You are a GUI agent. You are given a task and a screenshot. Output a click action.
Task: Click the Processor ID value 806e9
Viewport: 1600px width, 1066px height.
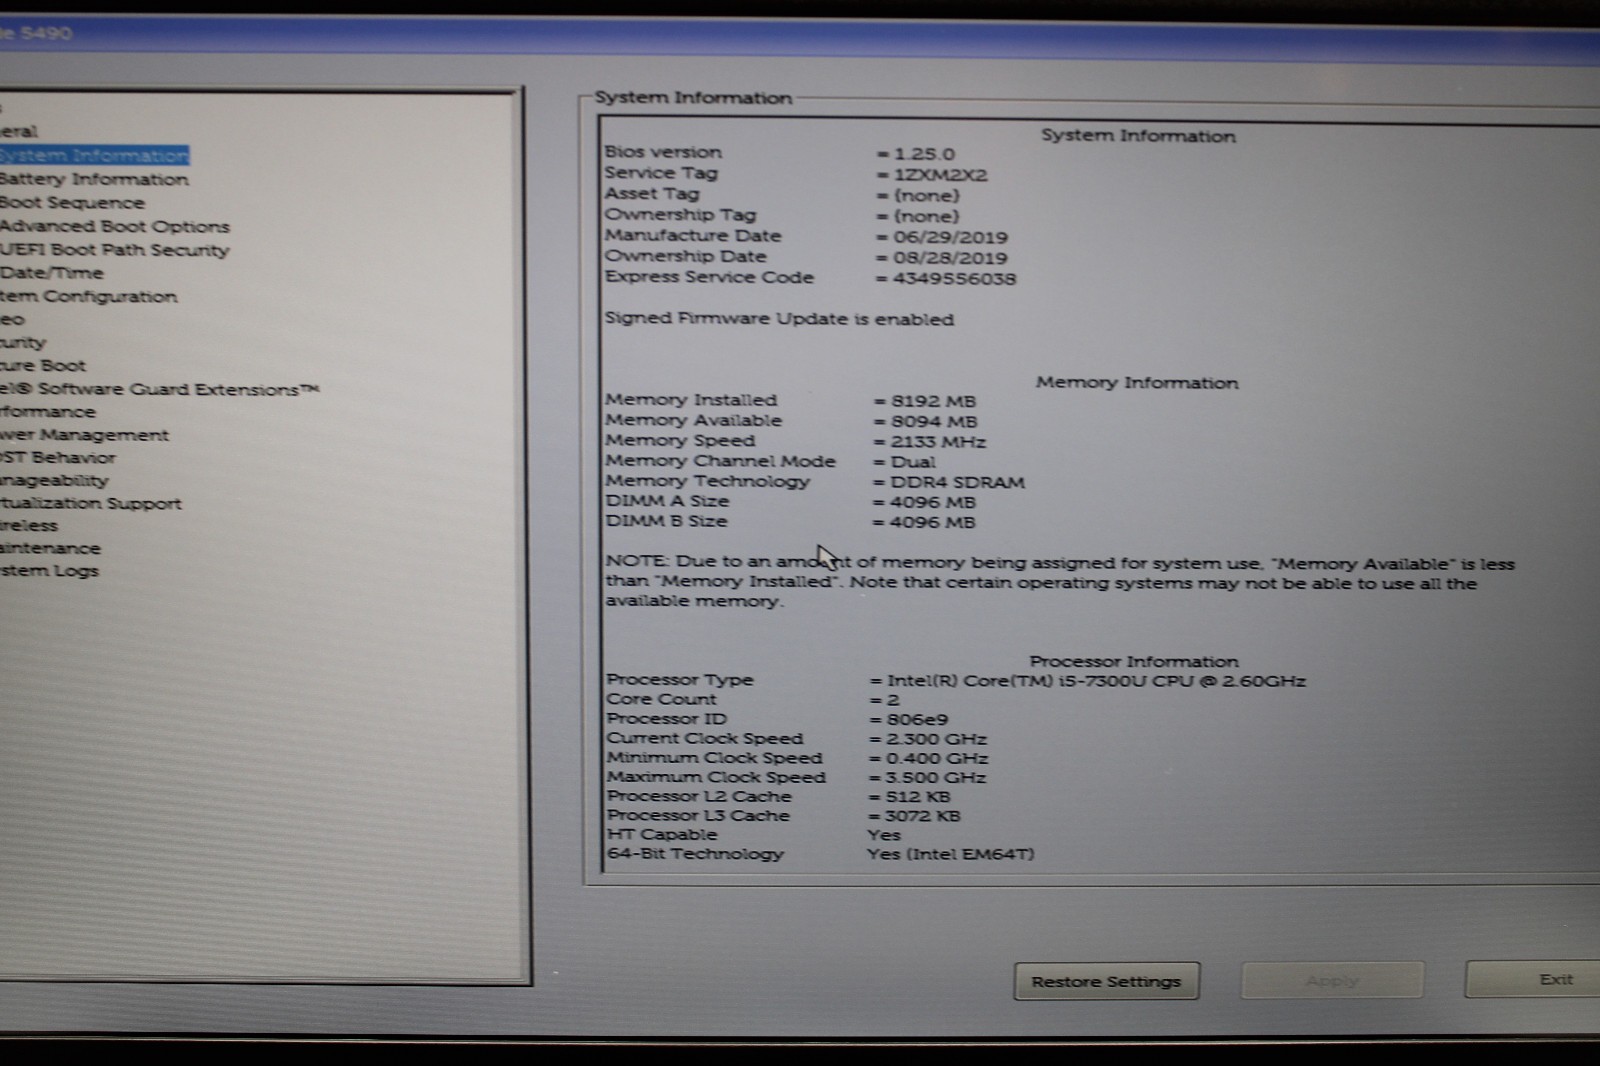pyautogui.click(x=917, y=720)
